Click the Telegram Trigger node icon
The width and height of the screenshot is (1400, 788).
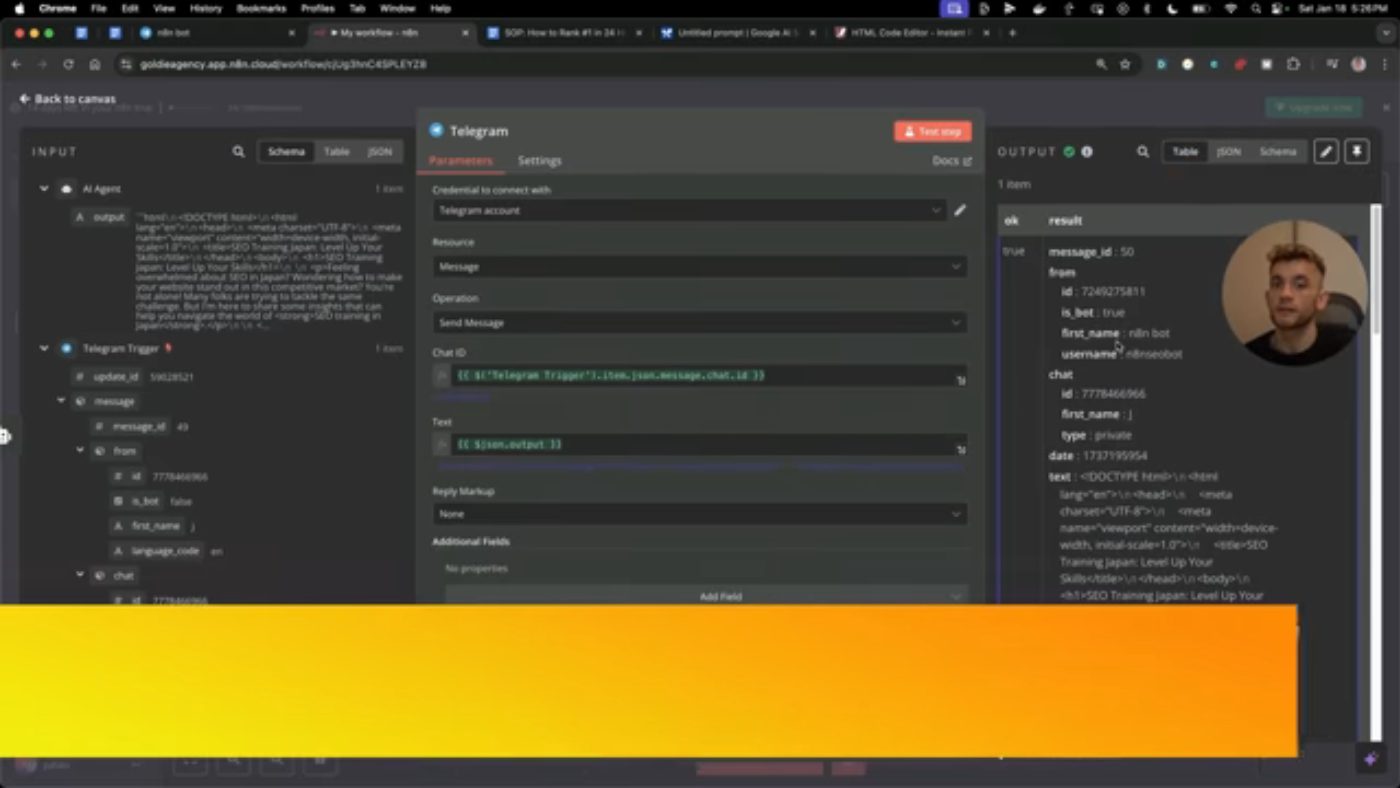tap(66, 348)
